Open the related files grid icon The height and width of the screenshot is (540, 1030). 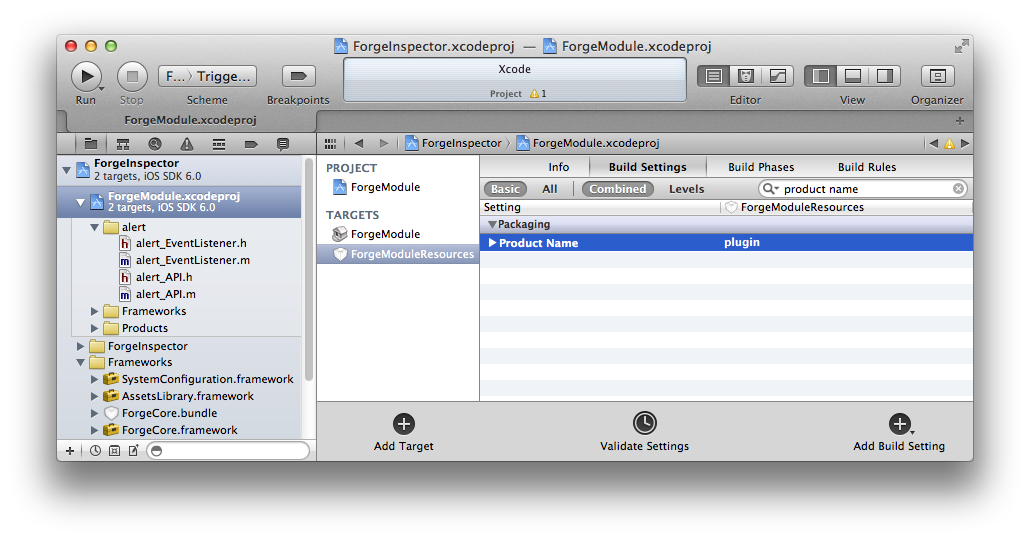tap(330, 143)
